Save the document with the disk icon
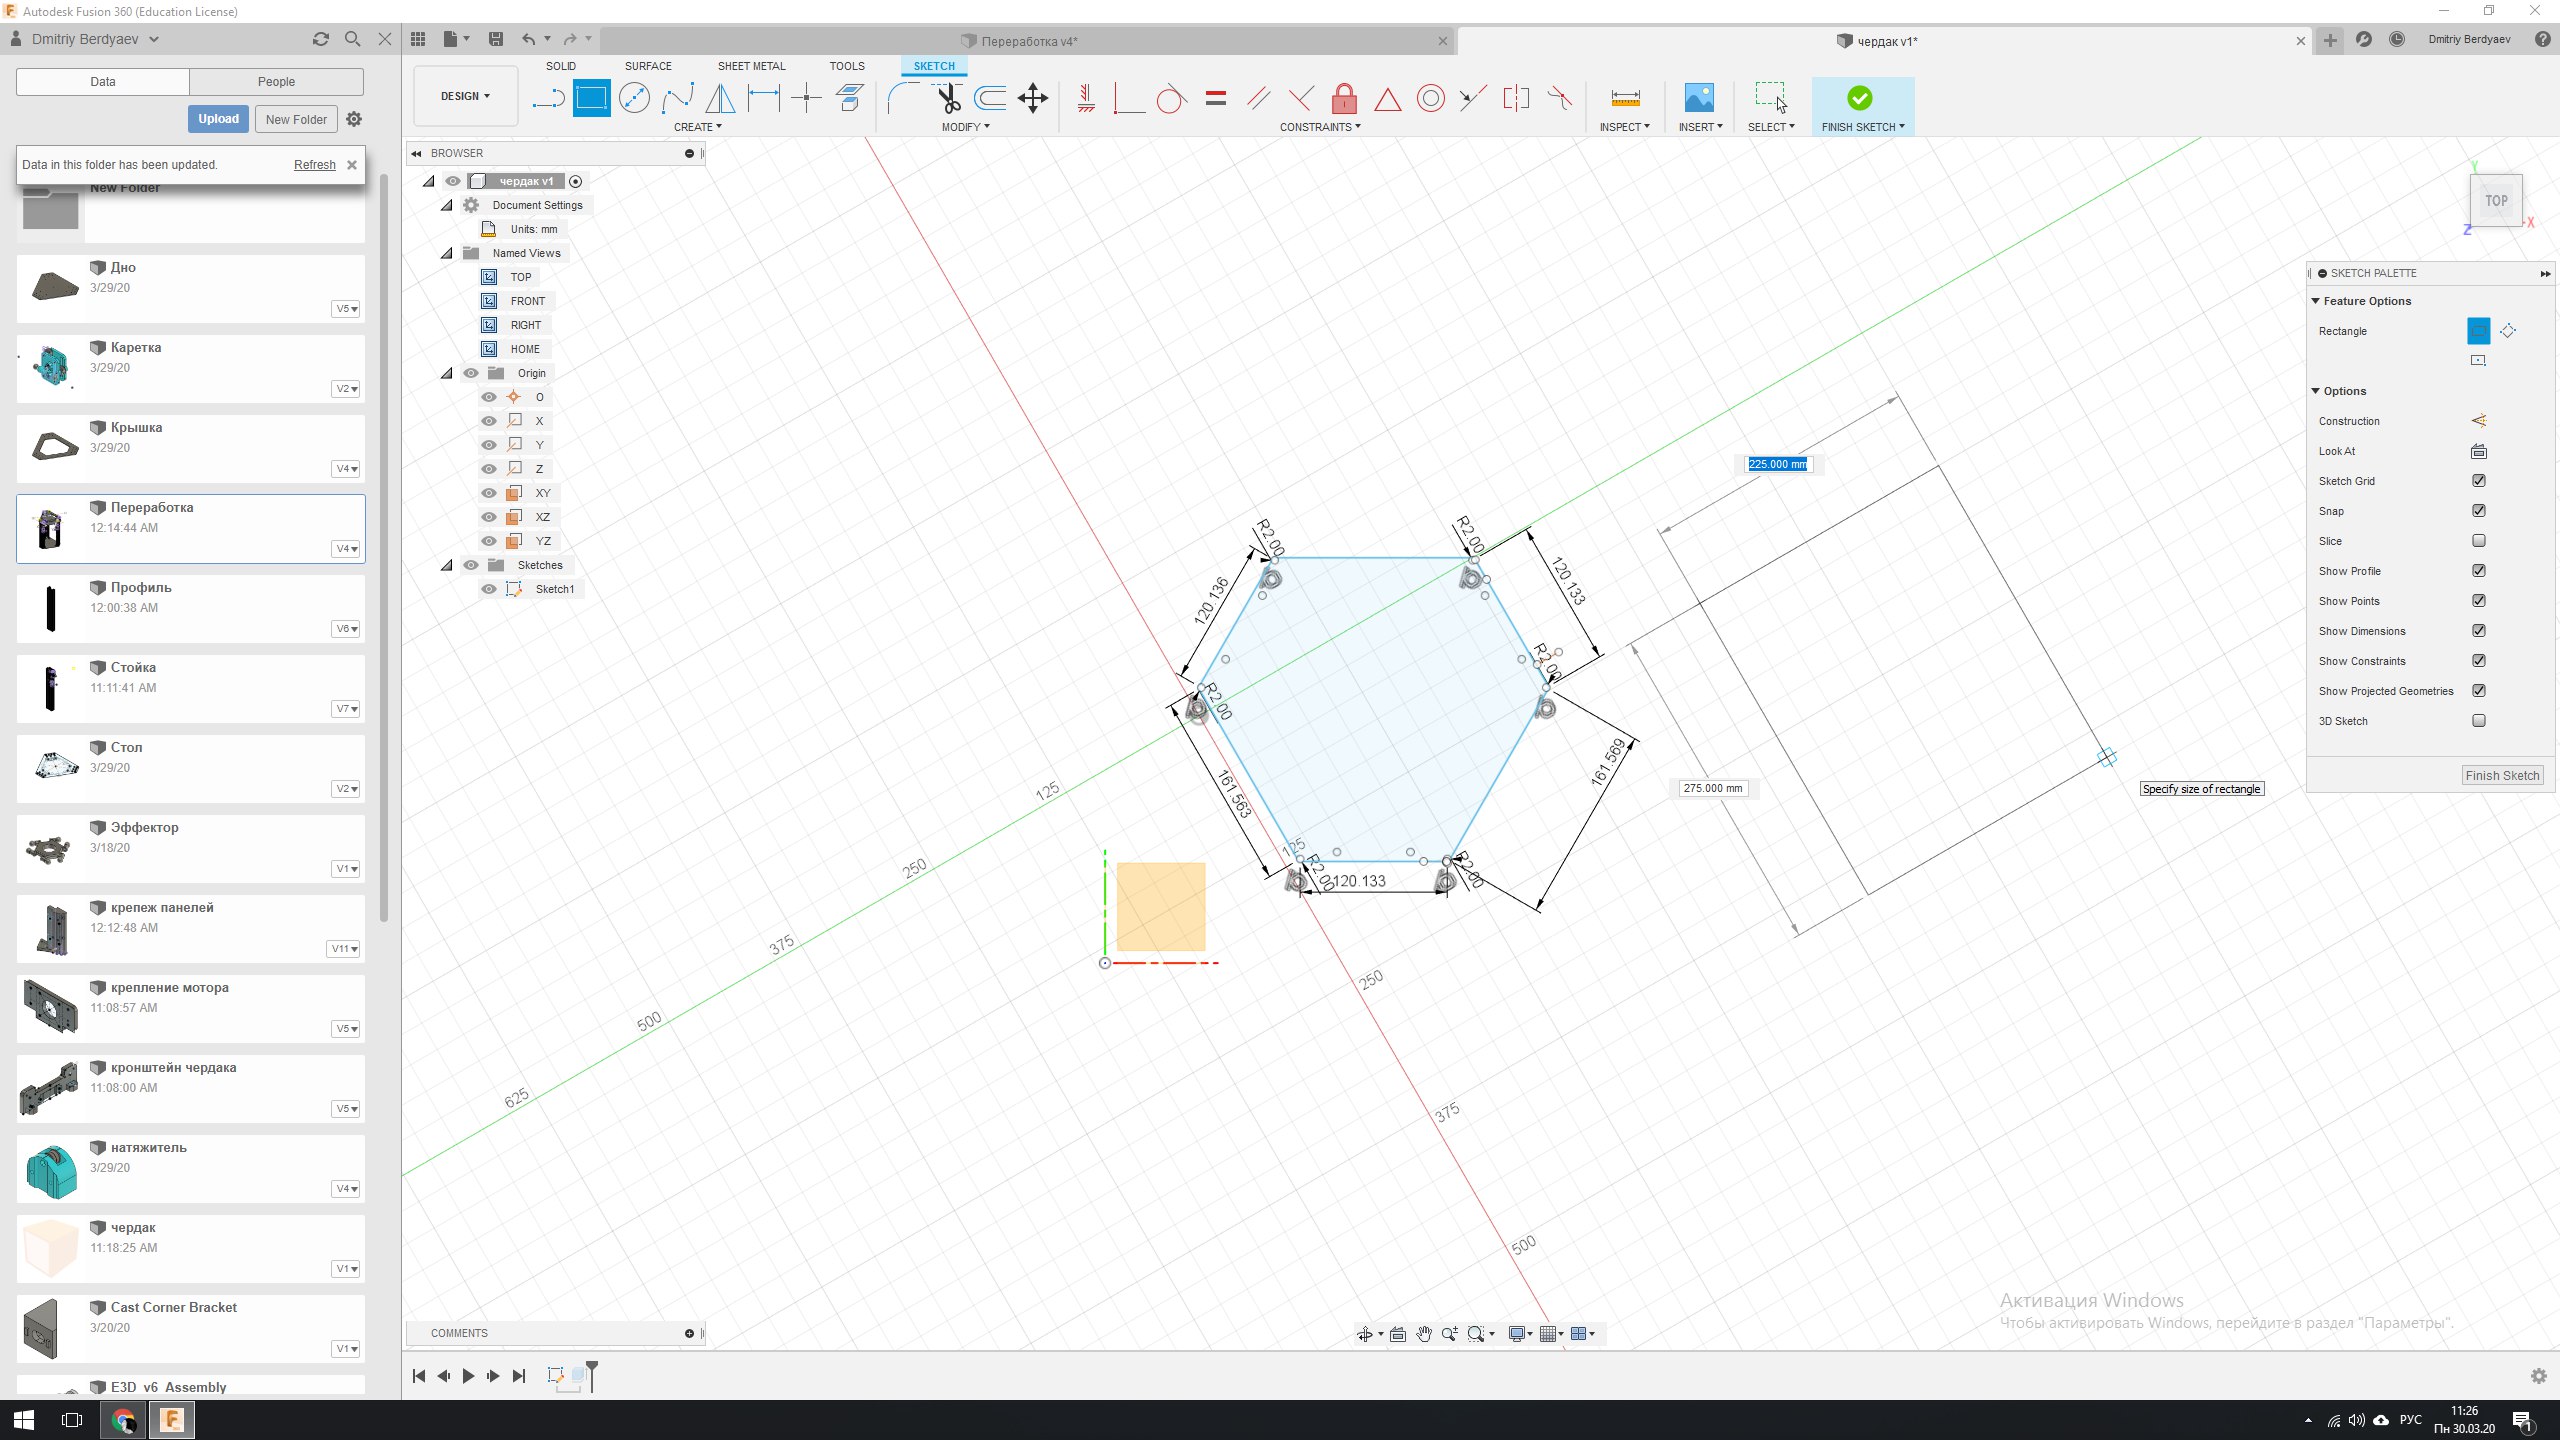This screenshot has width=2560, height=1440. click(x=495, y=39)
